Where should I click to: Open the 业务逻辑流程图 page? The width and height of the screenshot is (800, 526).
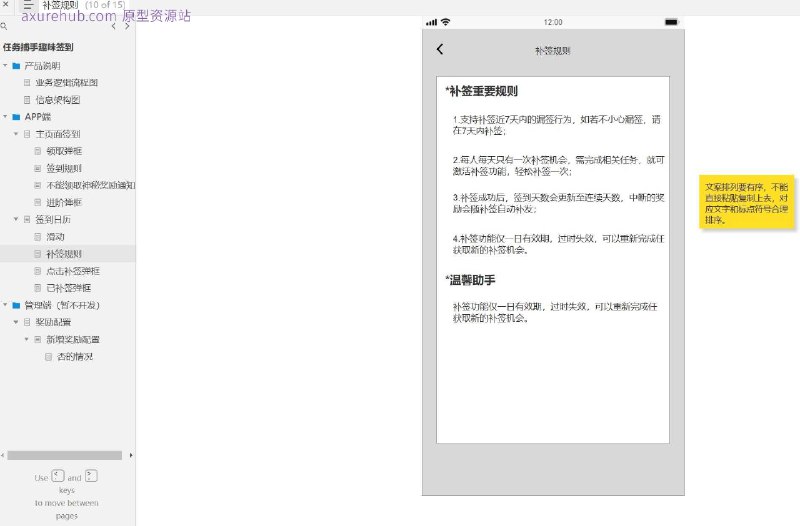(66, 83)
